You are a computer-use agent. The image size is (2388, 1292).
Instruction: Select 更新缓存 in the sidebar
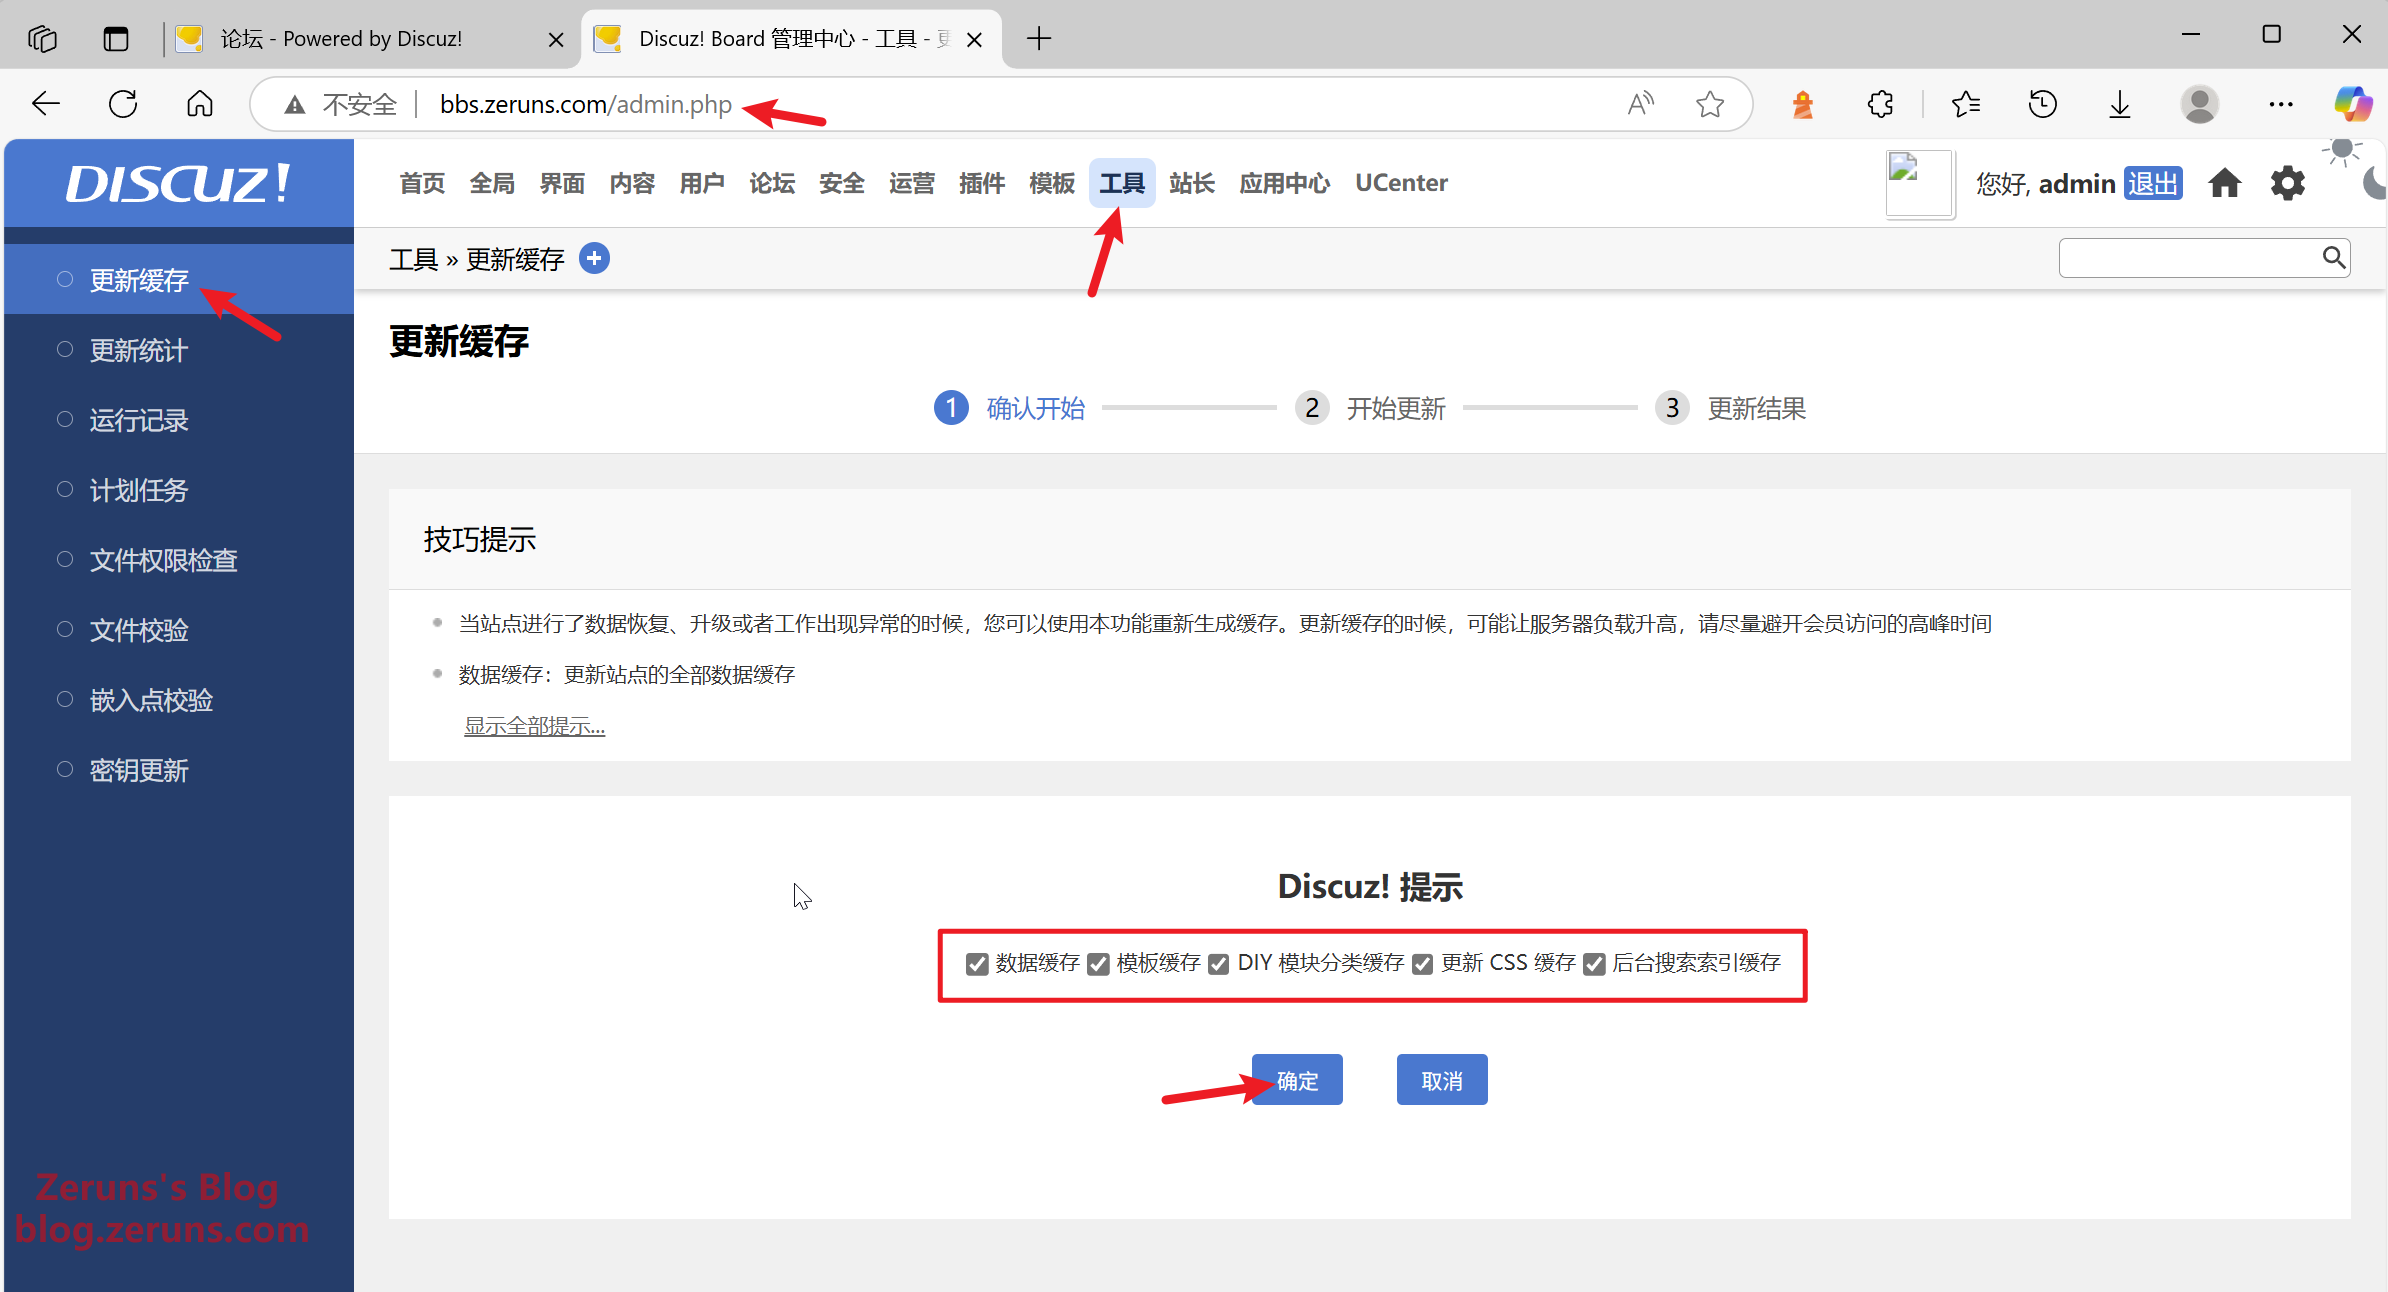coord(179,280)
